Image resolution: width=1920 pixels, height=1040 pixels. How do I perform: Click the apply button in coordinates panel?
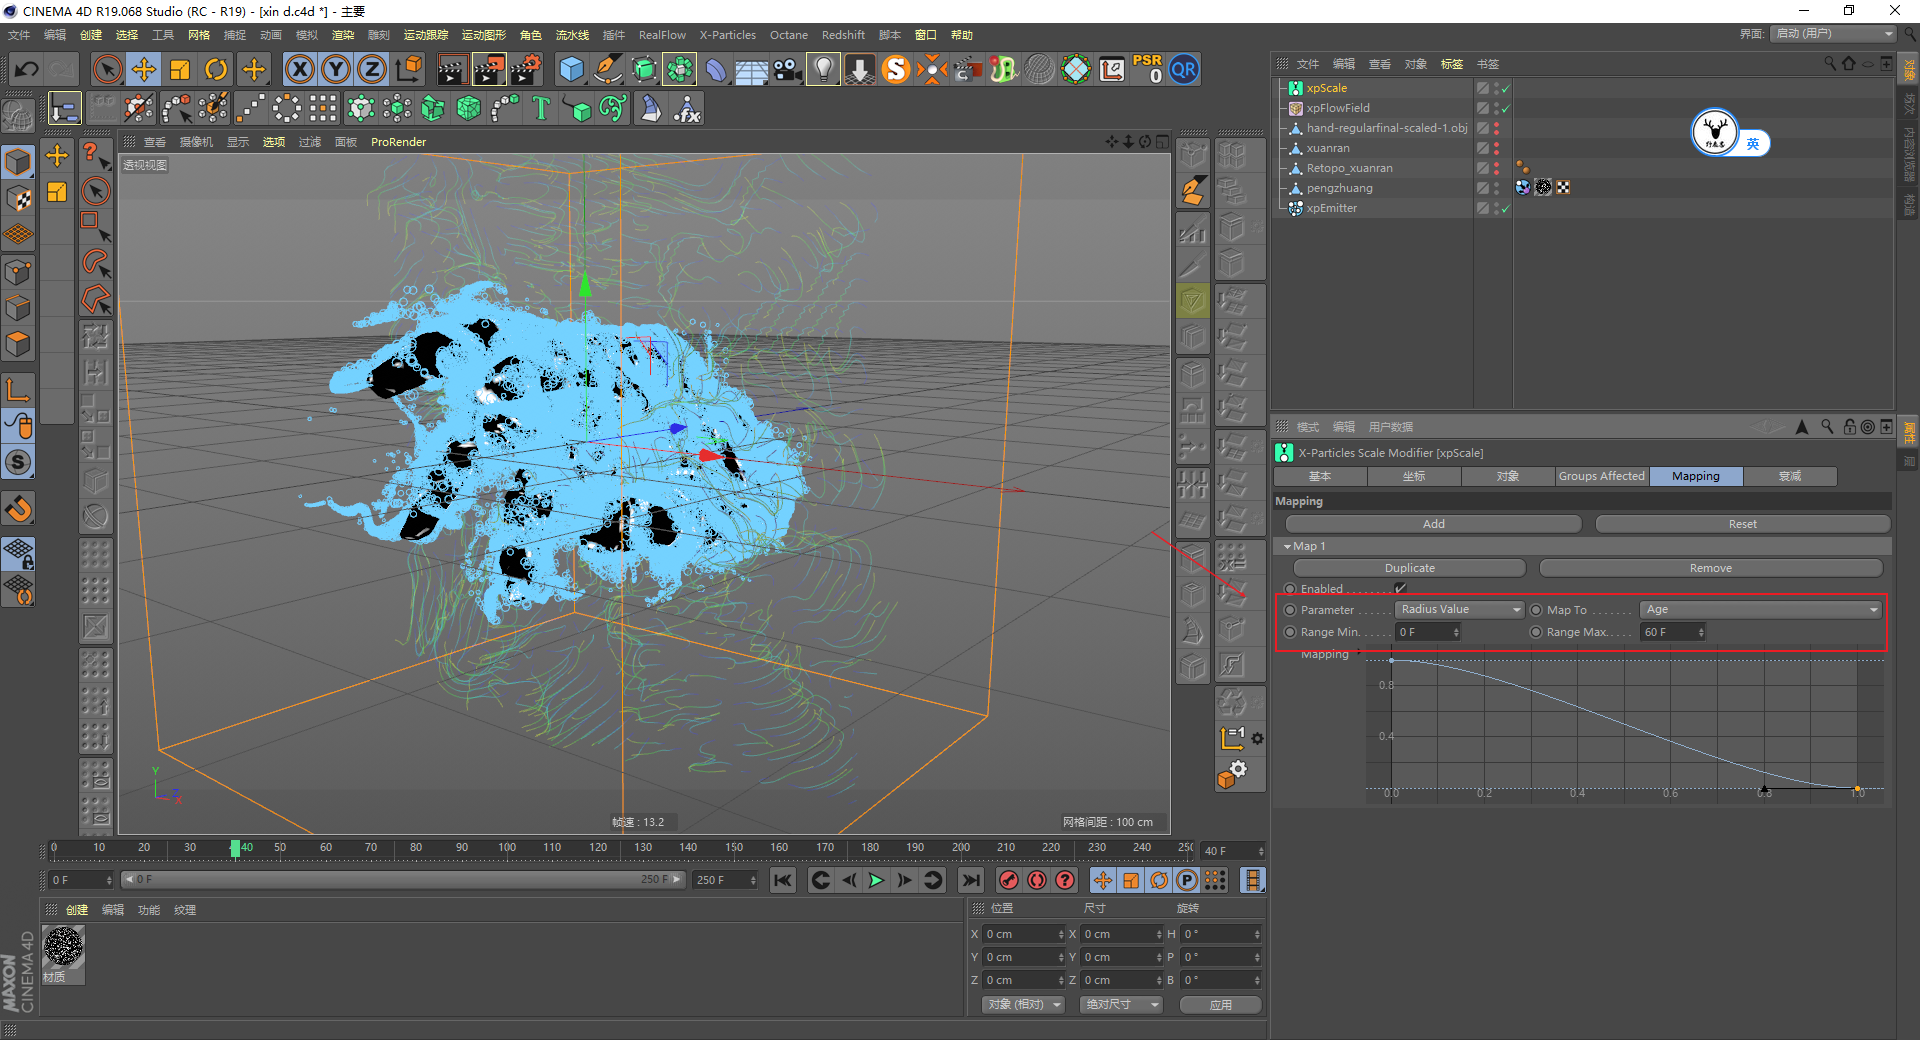[1220, 1005]
